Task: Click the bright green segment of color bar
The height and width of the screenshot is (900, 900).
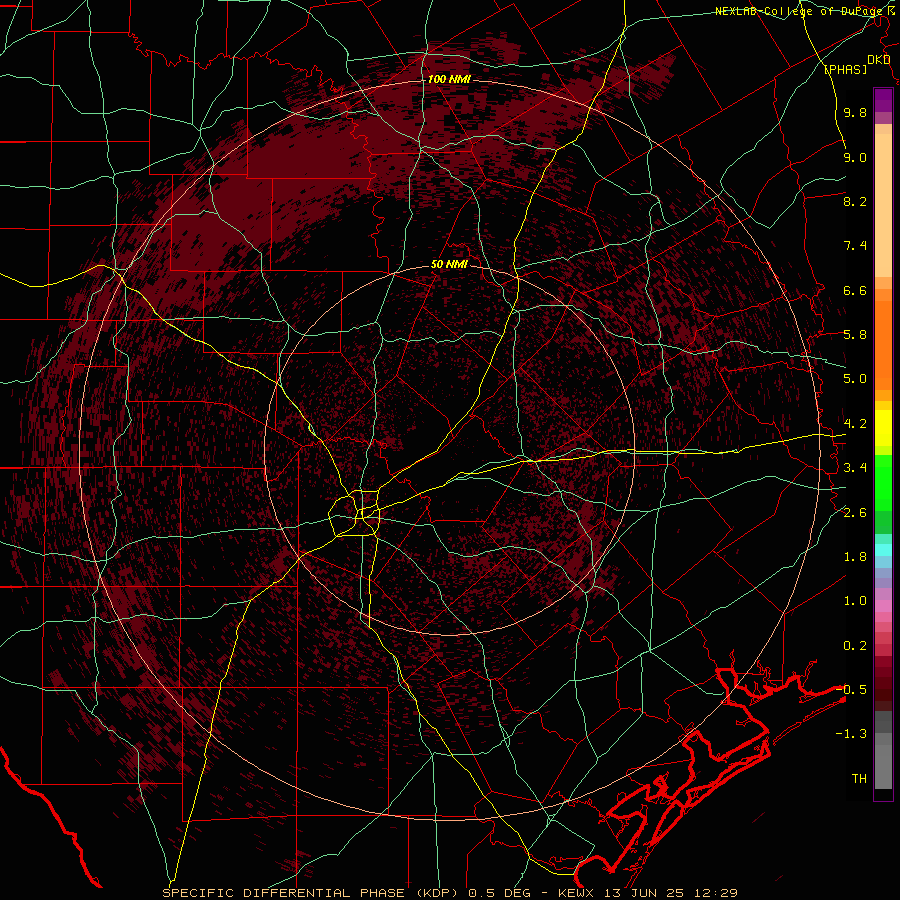Action: 883,484
